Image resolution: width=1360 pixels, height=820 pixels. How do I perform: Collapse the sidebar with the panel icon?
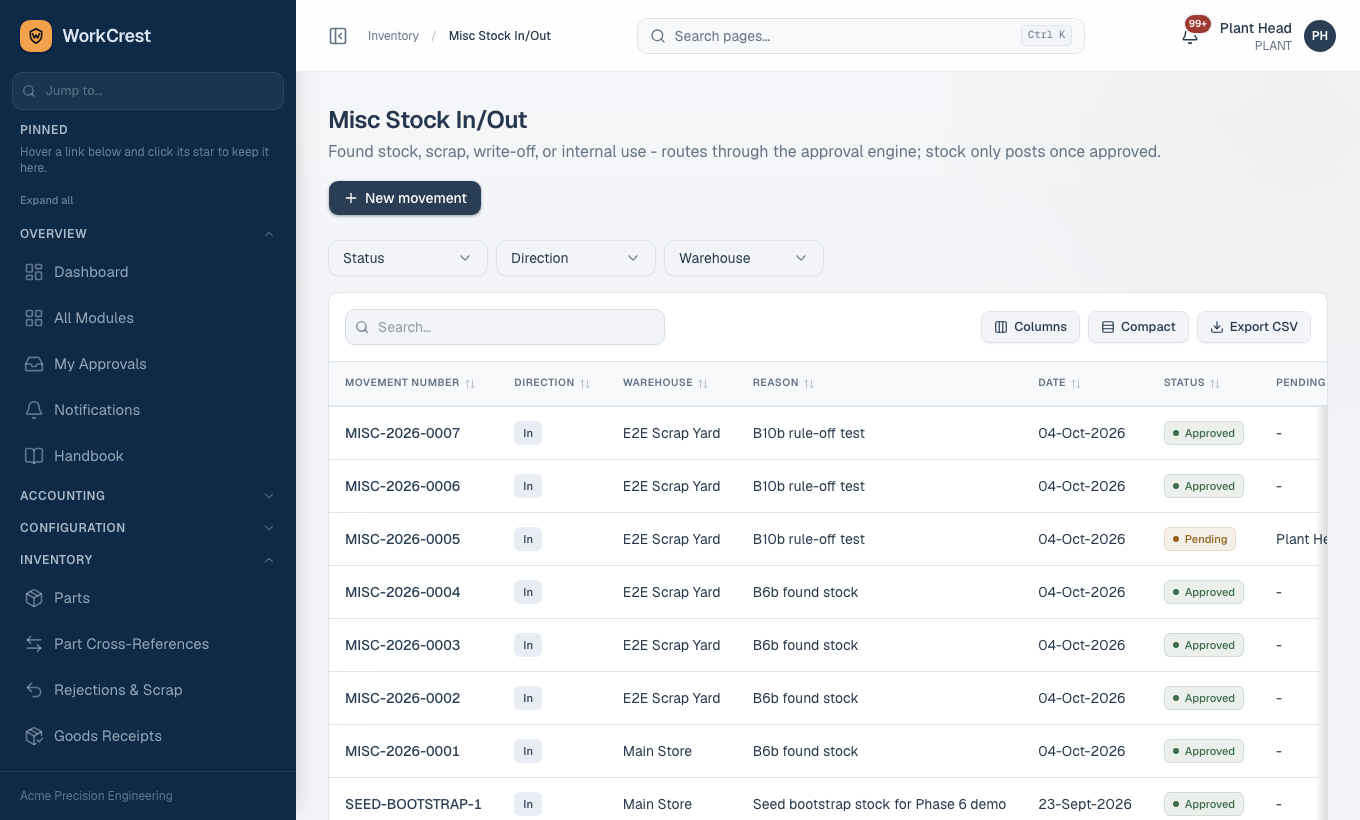click(338, 36)
